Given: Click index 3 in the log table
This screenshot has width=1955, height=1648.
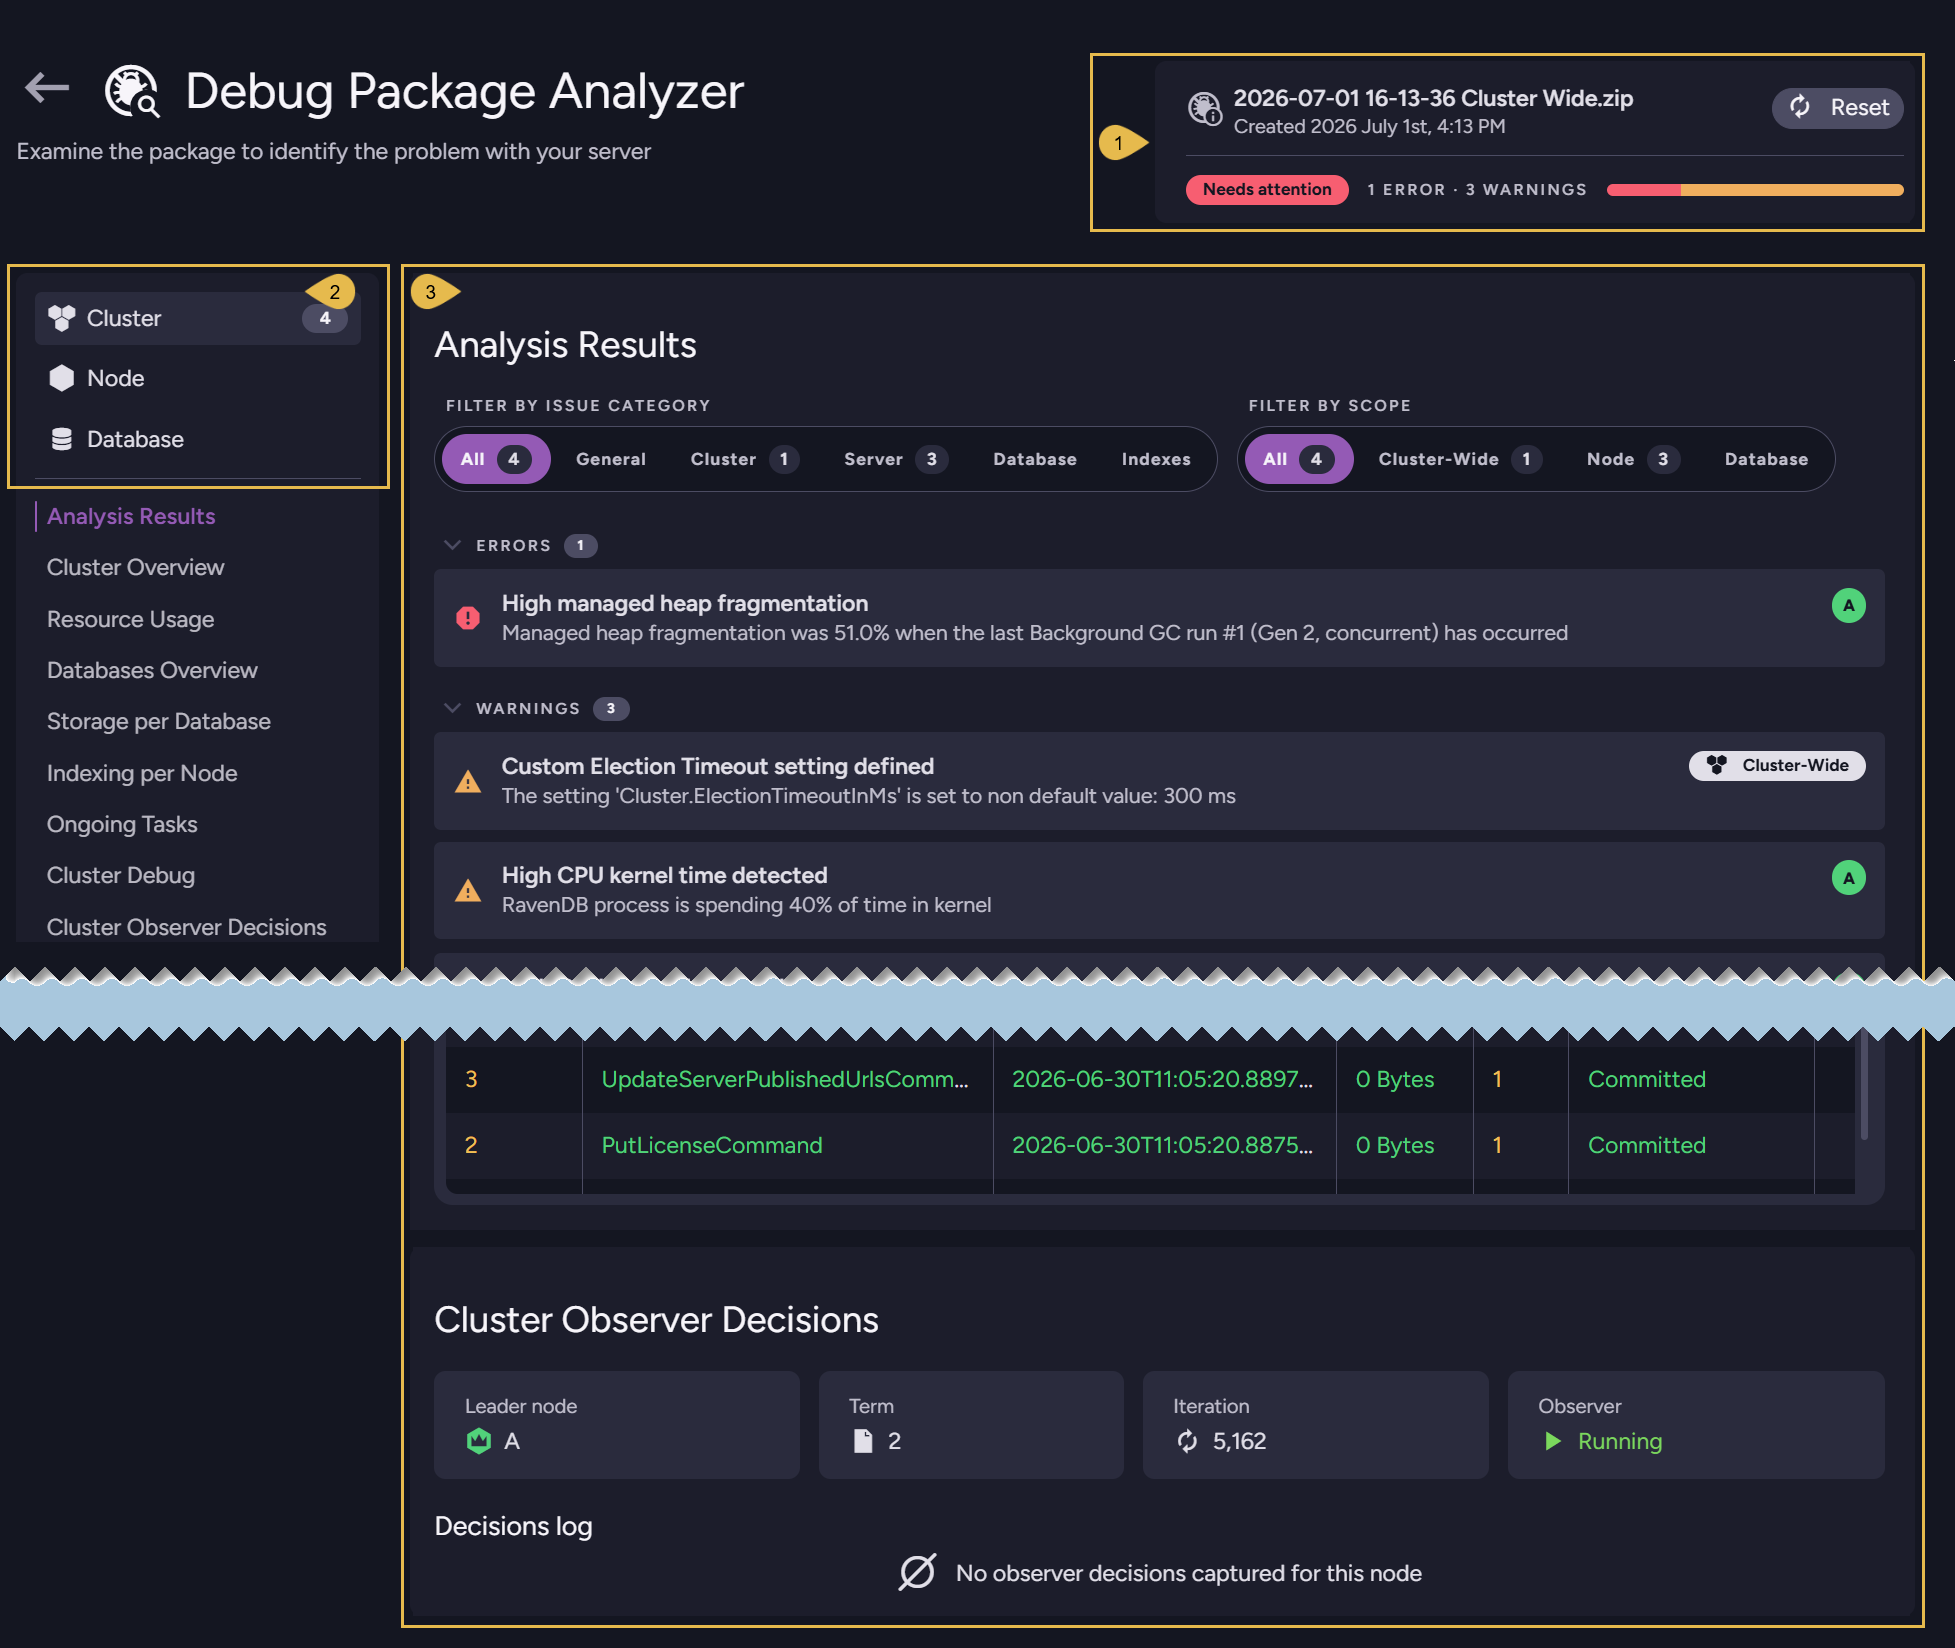Looking at the screenshot, I should coord(471,1079).
